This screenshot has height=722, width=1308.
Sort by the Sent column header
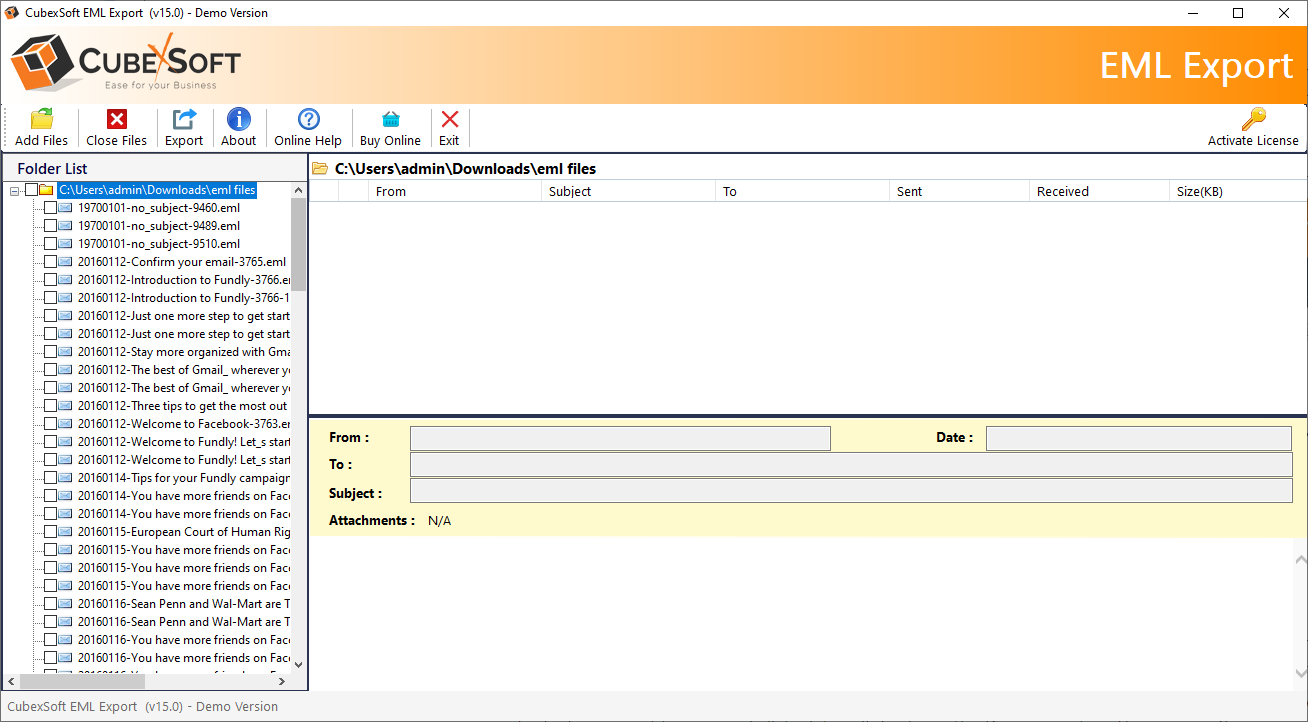[x=960, y=191]
